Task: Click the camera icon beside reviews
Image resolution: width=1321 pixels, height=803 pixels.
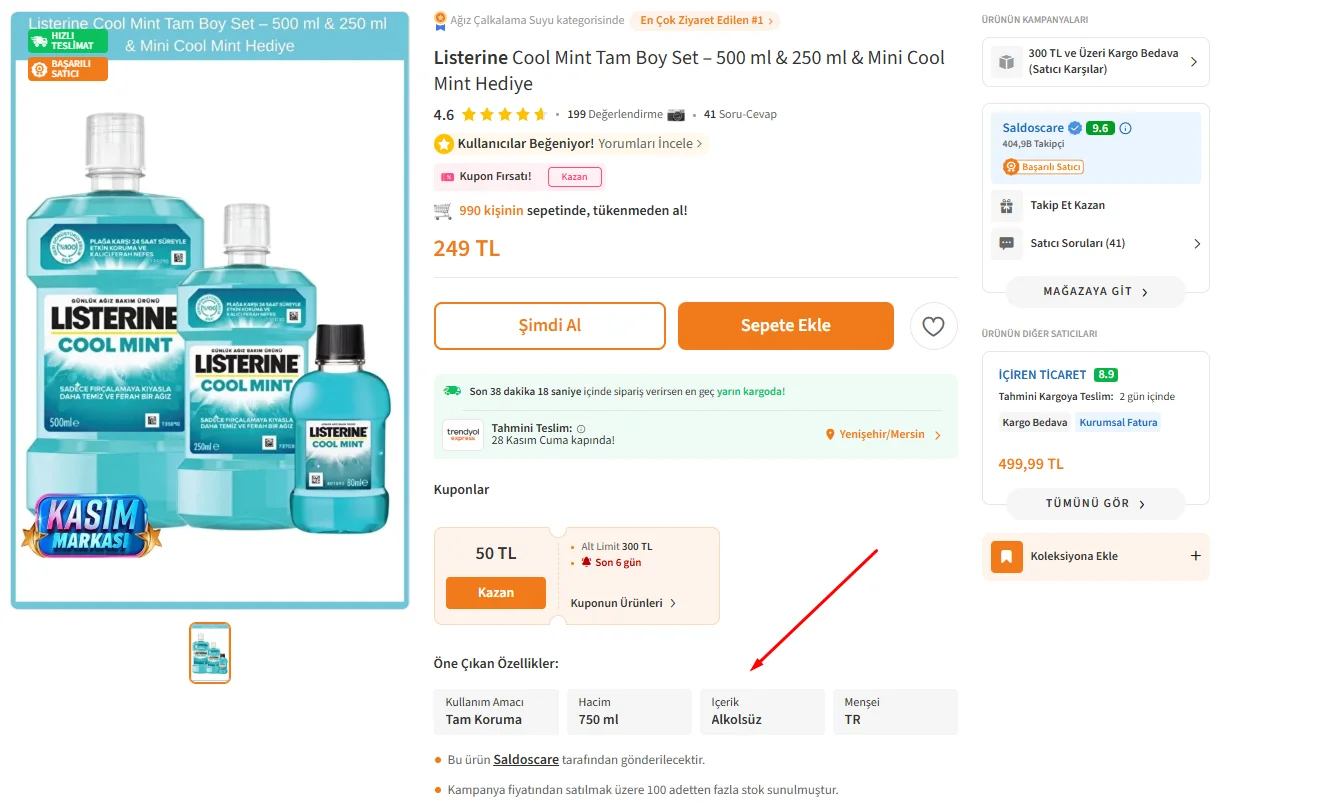Action: pyautogui.click(x=676, y=114)
